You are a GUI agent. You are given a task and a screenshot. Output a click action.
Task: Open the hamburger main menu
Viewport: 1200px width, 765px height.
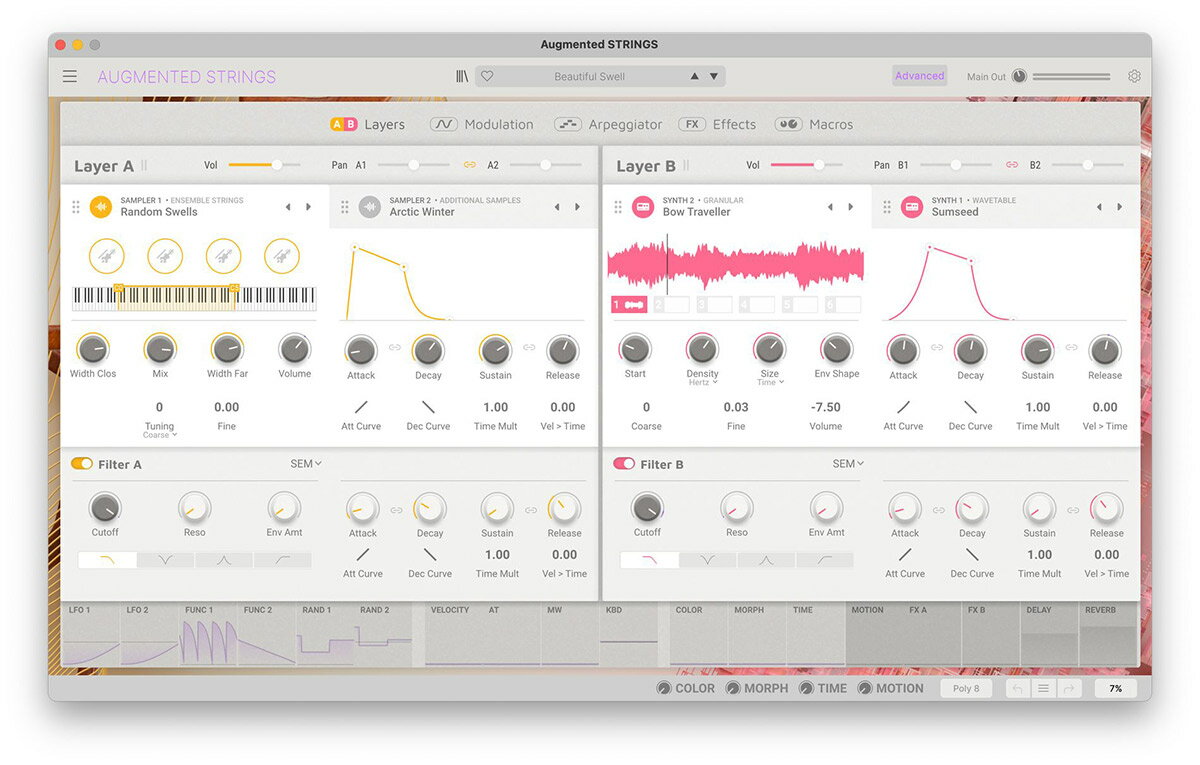point(69,76)
